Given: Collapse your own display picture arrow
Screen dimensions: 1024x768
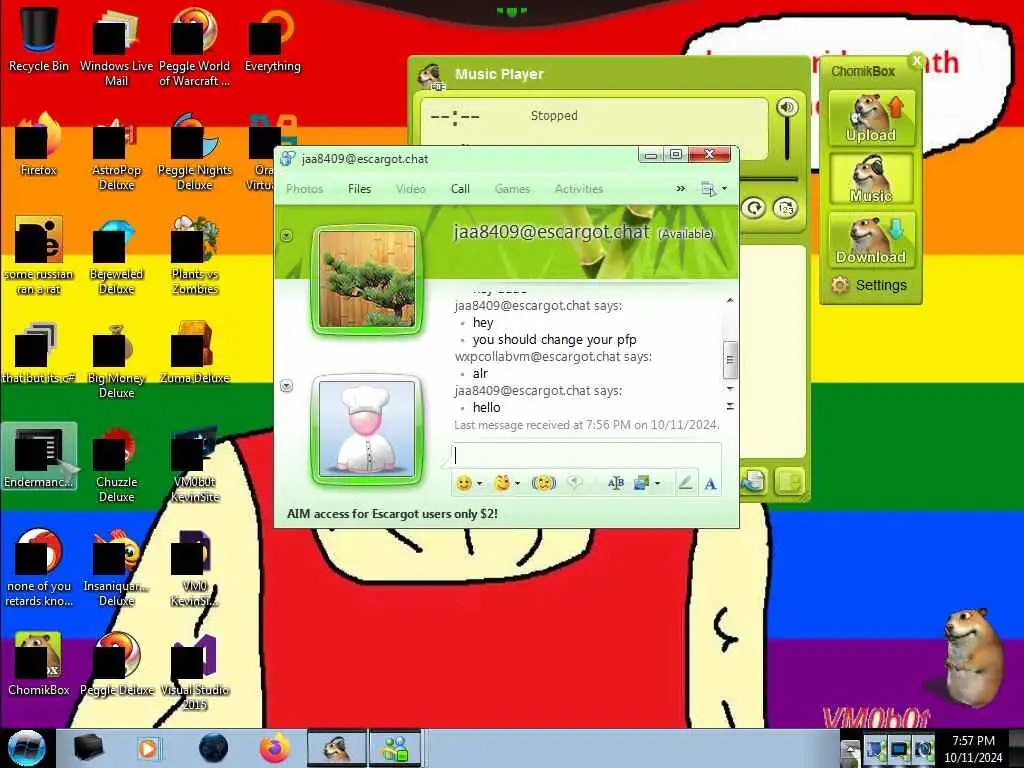Looking at the screenshot, I should [286, 386].
